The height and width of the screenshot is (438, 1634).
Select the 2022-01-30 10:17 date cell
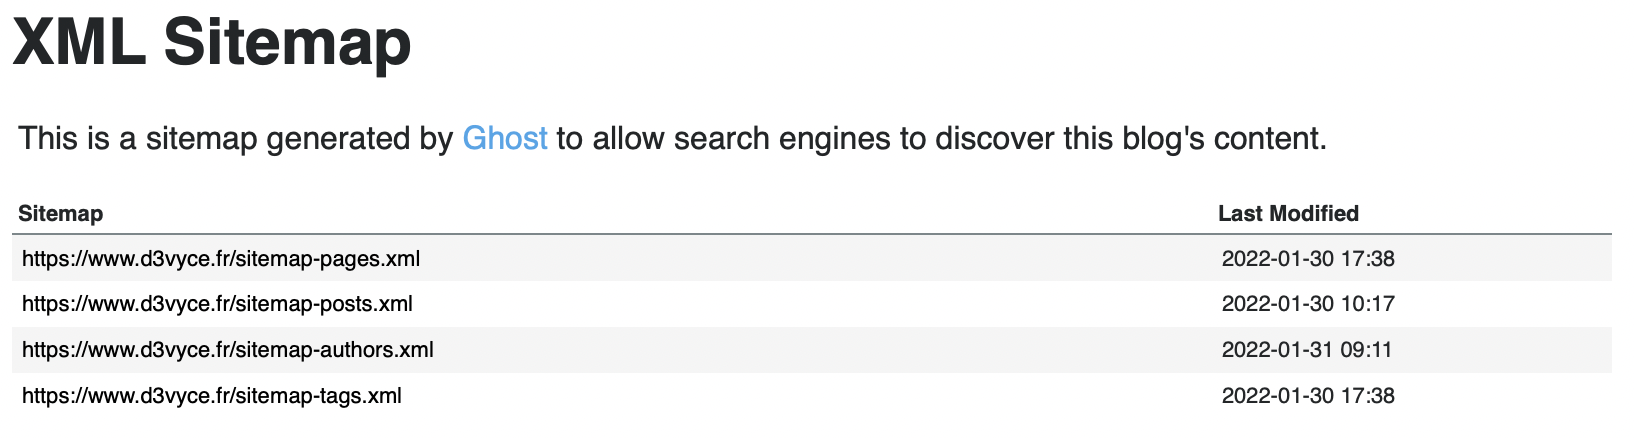click(1308, 304)
